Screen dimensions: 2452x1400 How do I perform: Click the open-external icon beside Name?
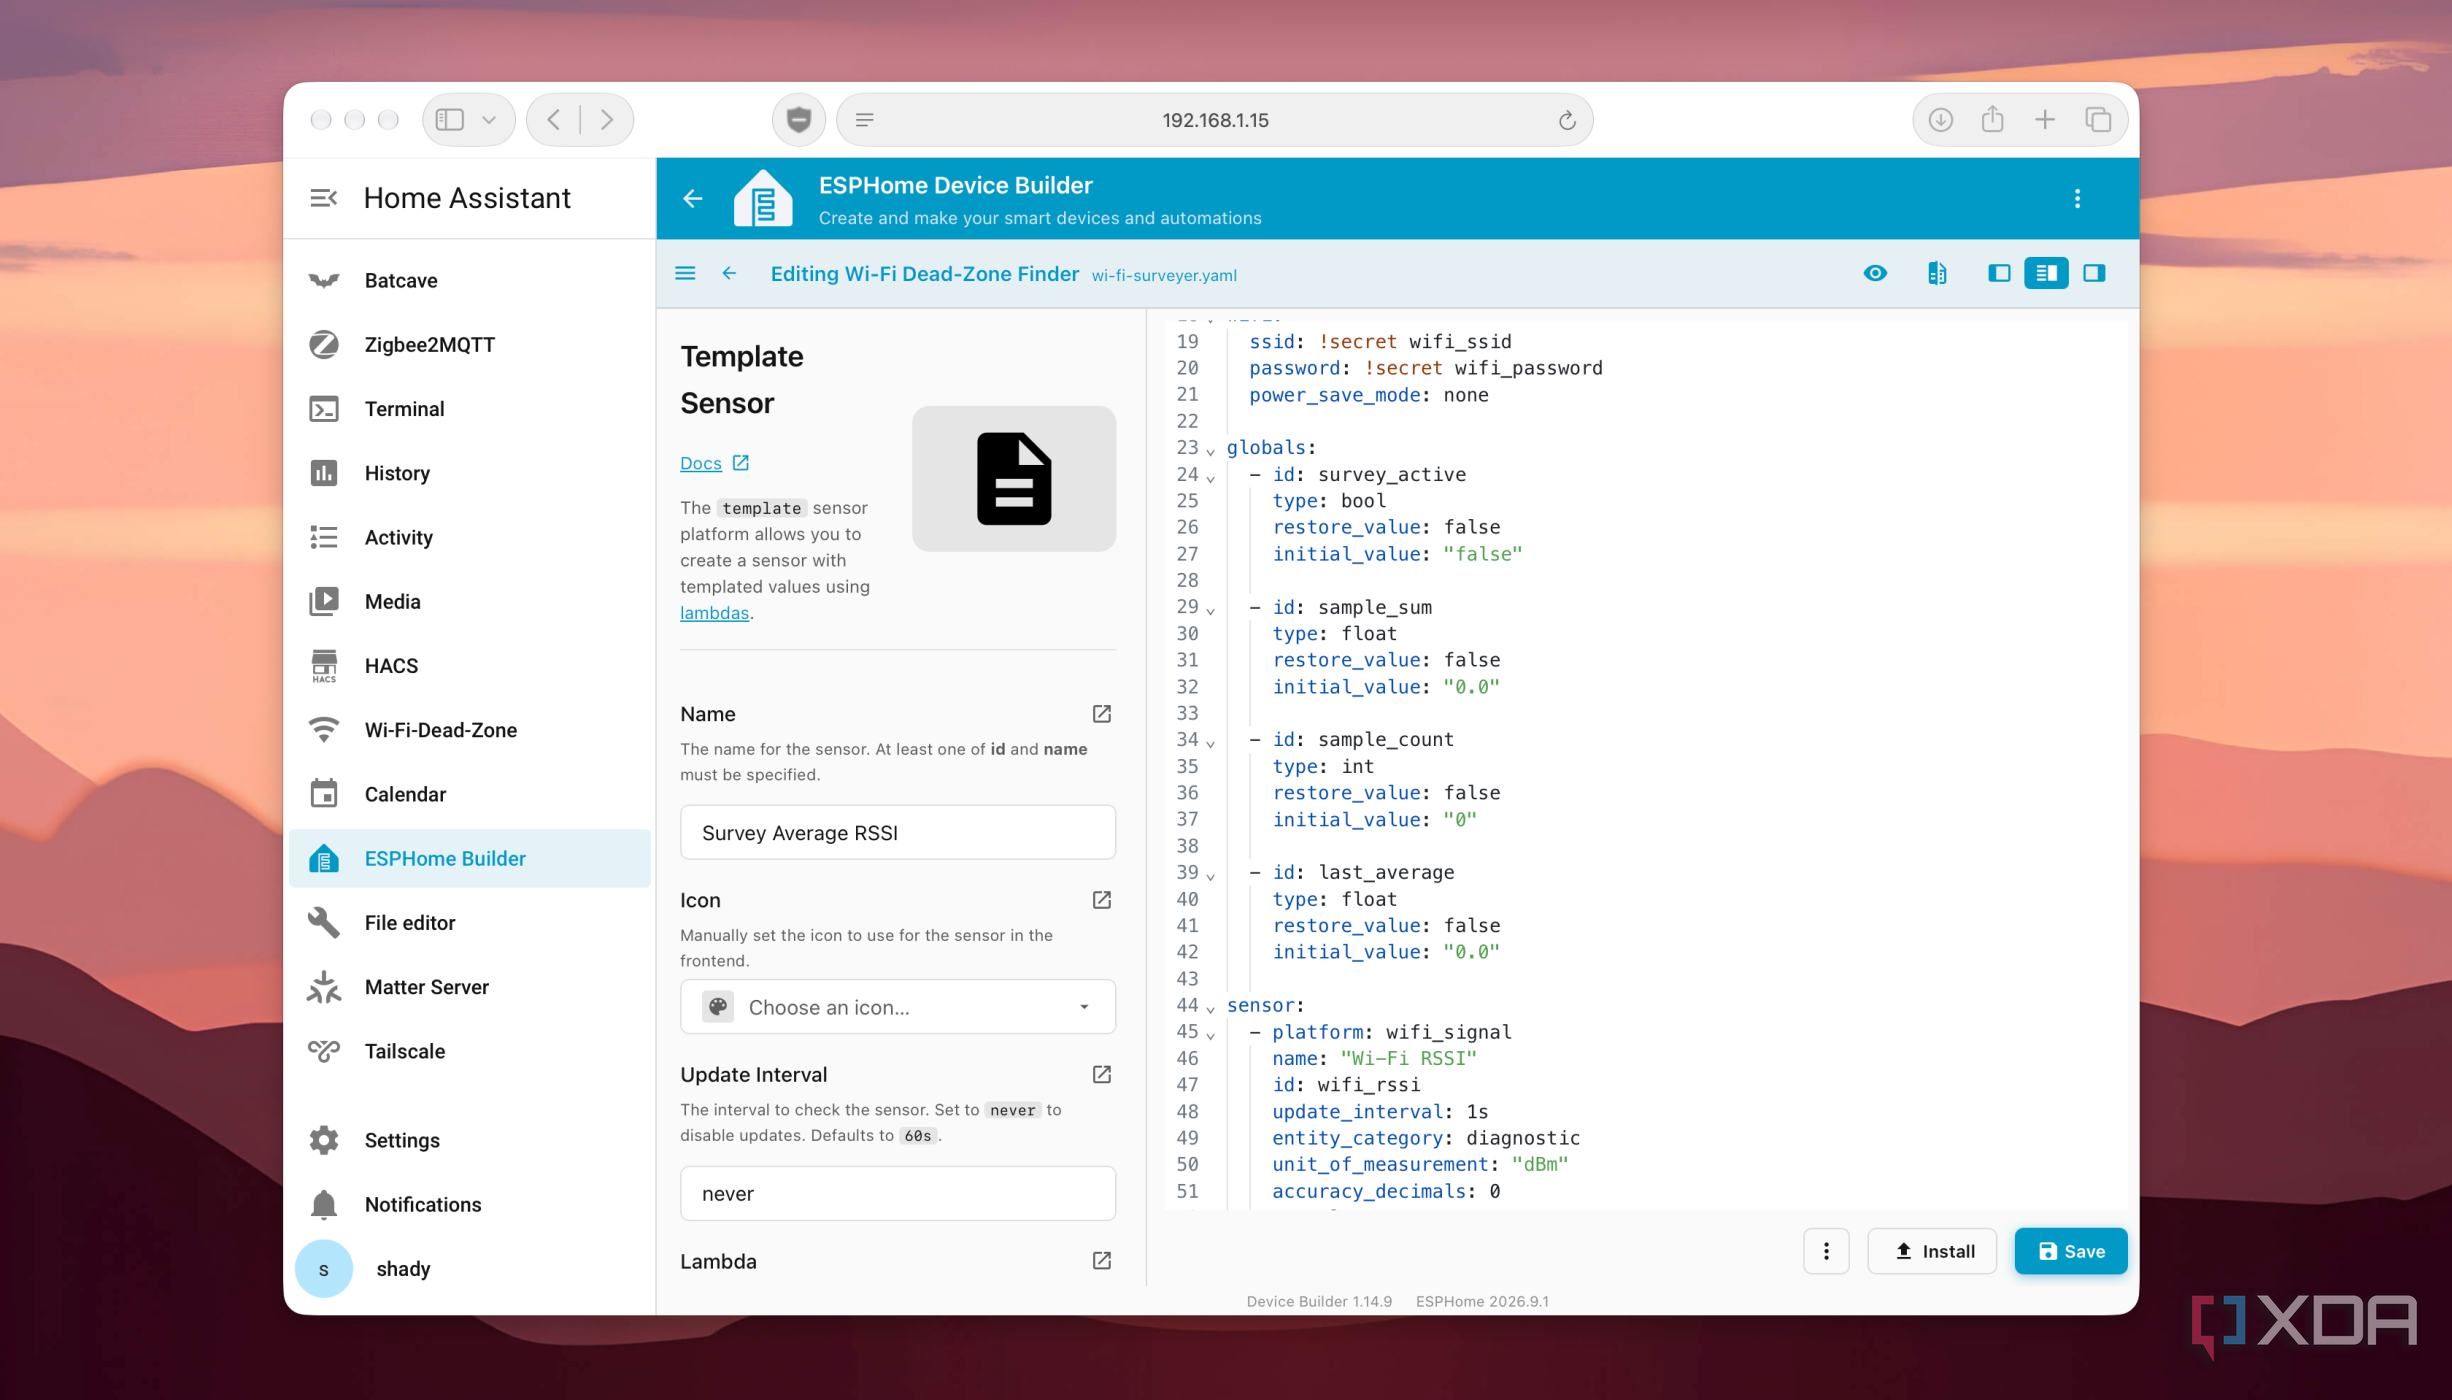tap(1101, 714)
